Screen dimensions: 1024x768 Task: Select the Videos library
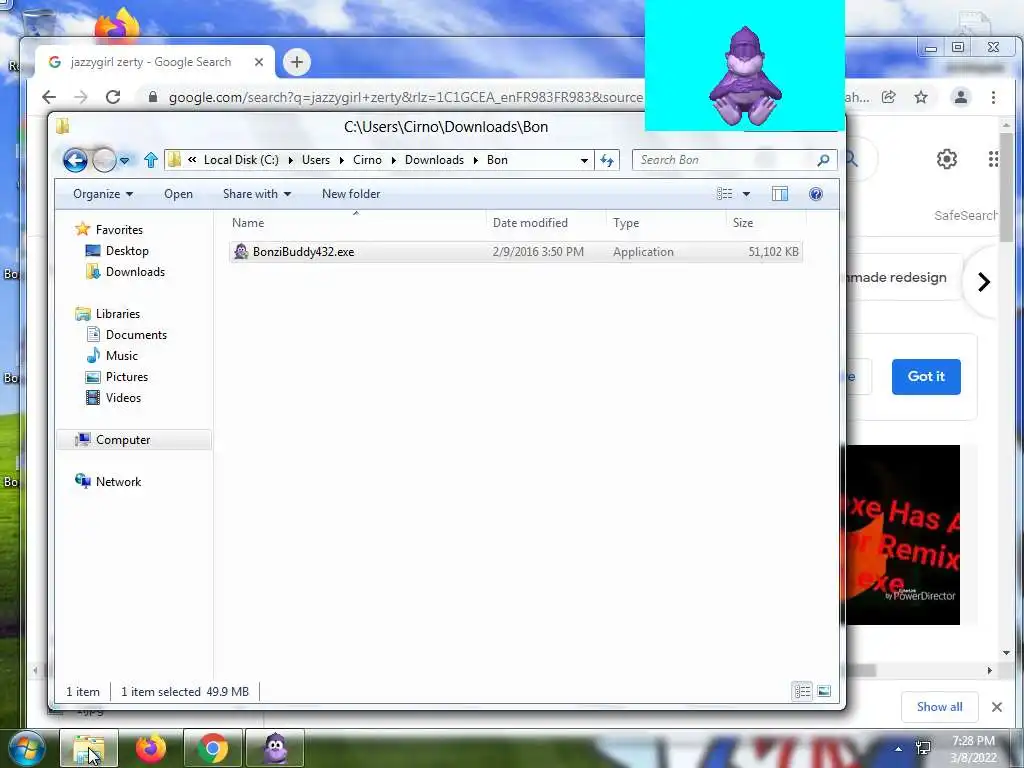tap(123, 398)
